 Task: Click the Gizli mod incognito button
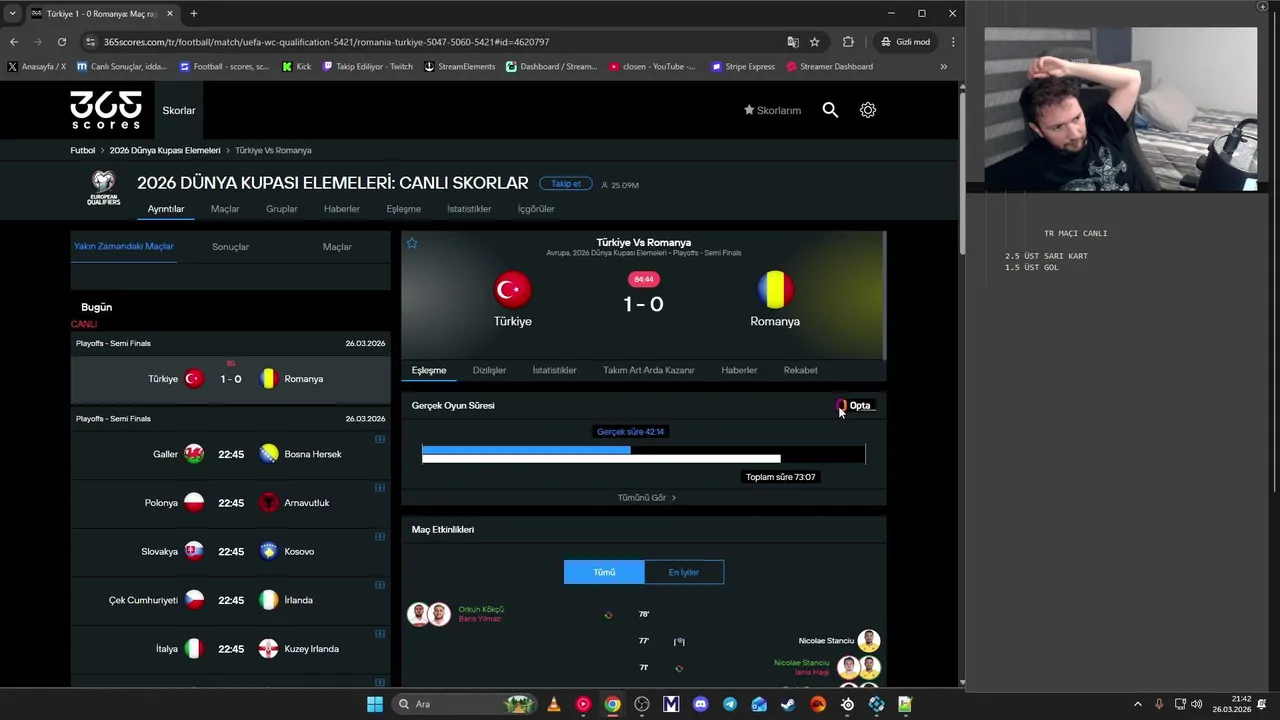[x=906, y=42]
